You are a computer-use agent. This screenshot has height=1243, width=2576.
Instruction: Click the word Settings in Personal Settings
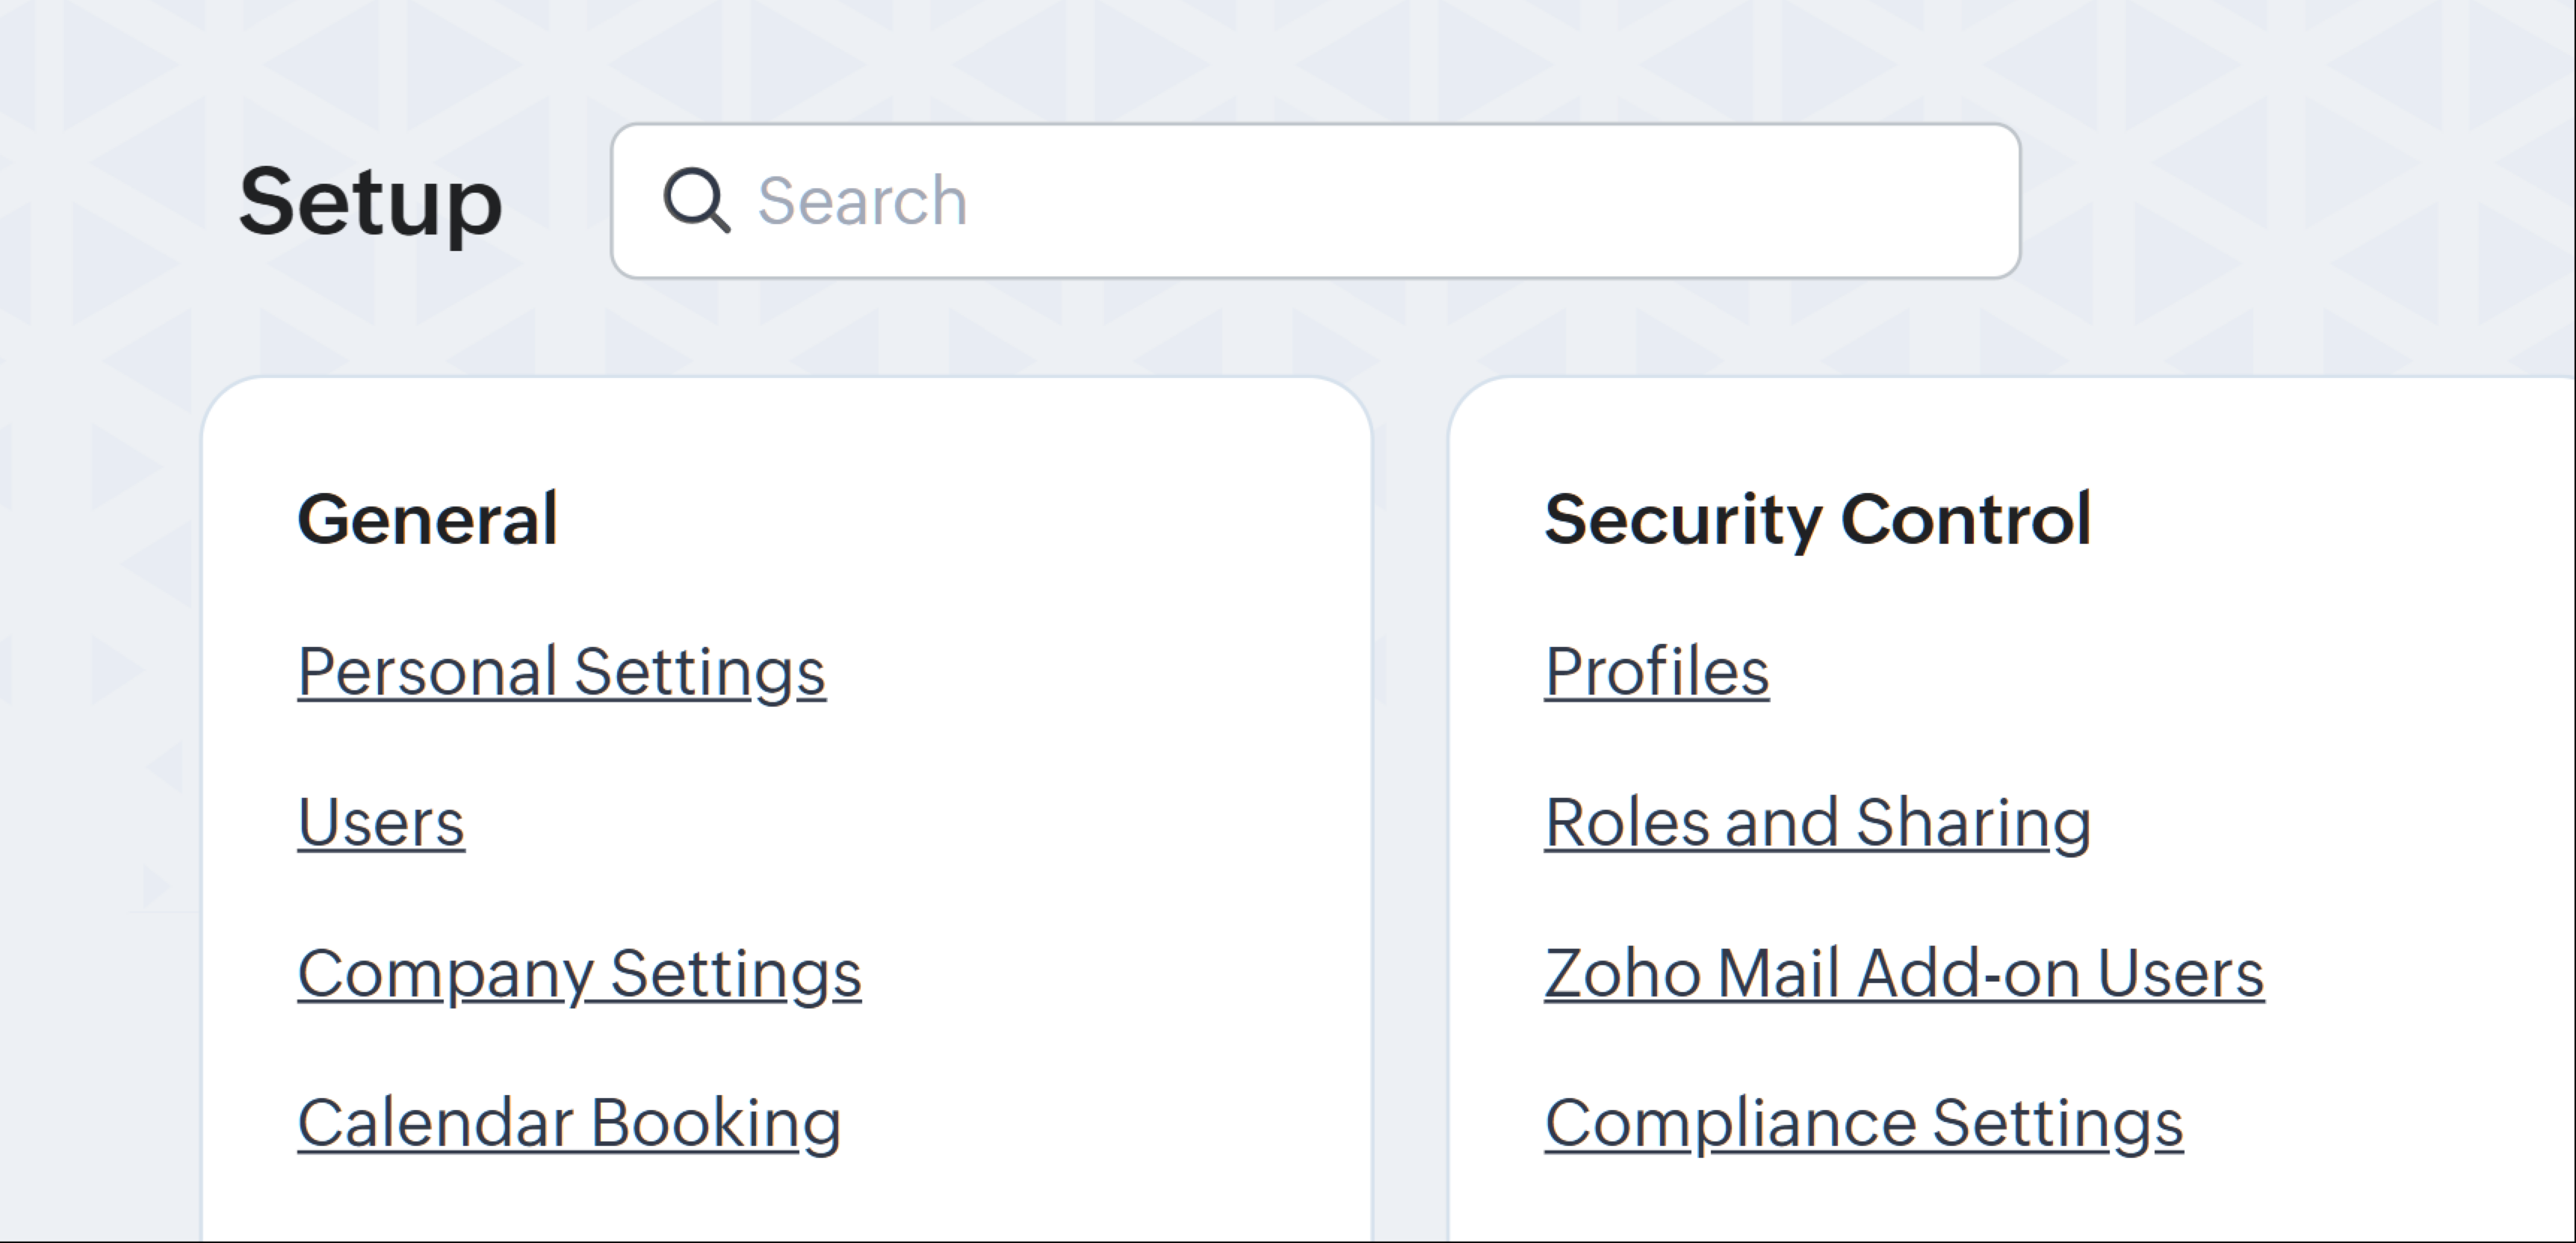click(700, 671)
